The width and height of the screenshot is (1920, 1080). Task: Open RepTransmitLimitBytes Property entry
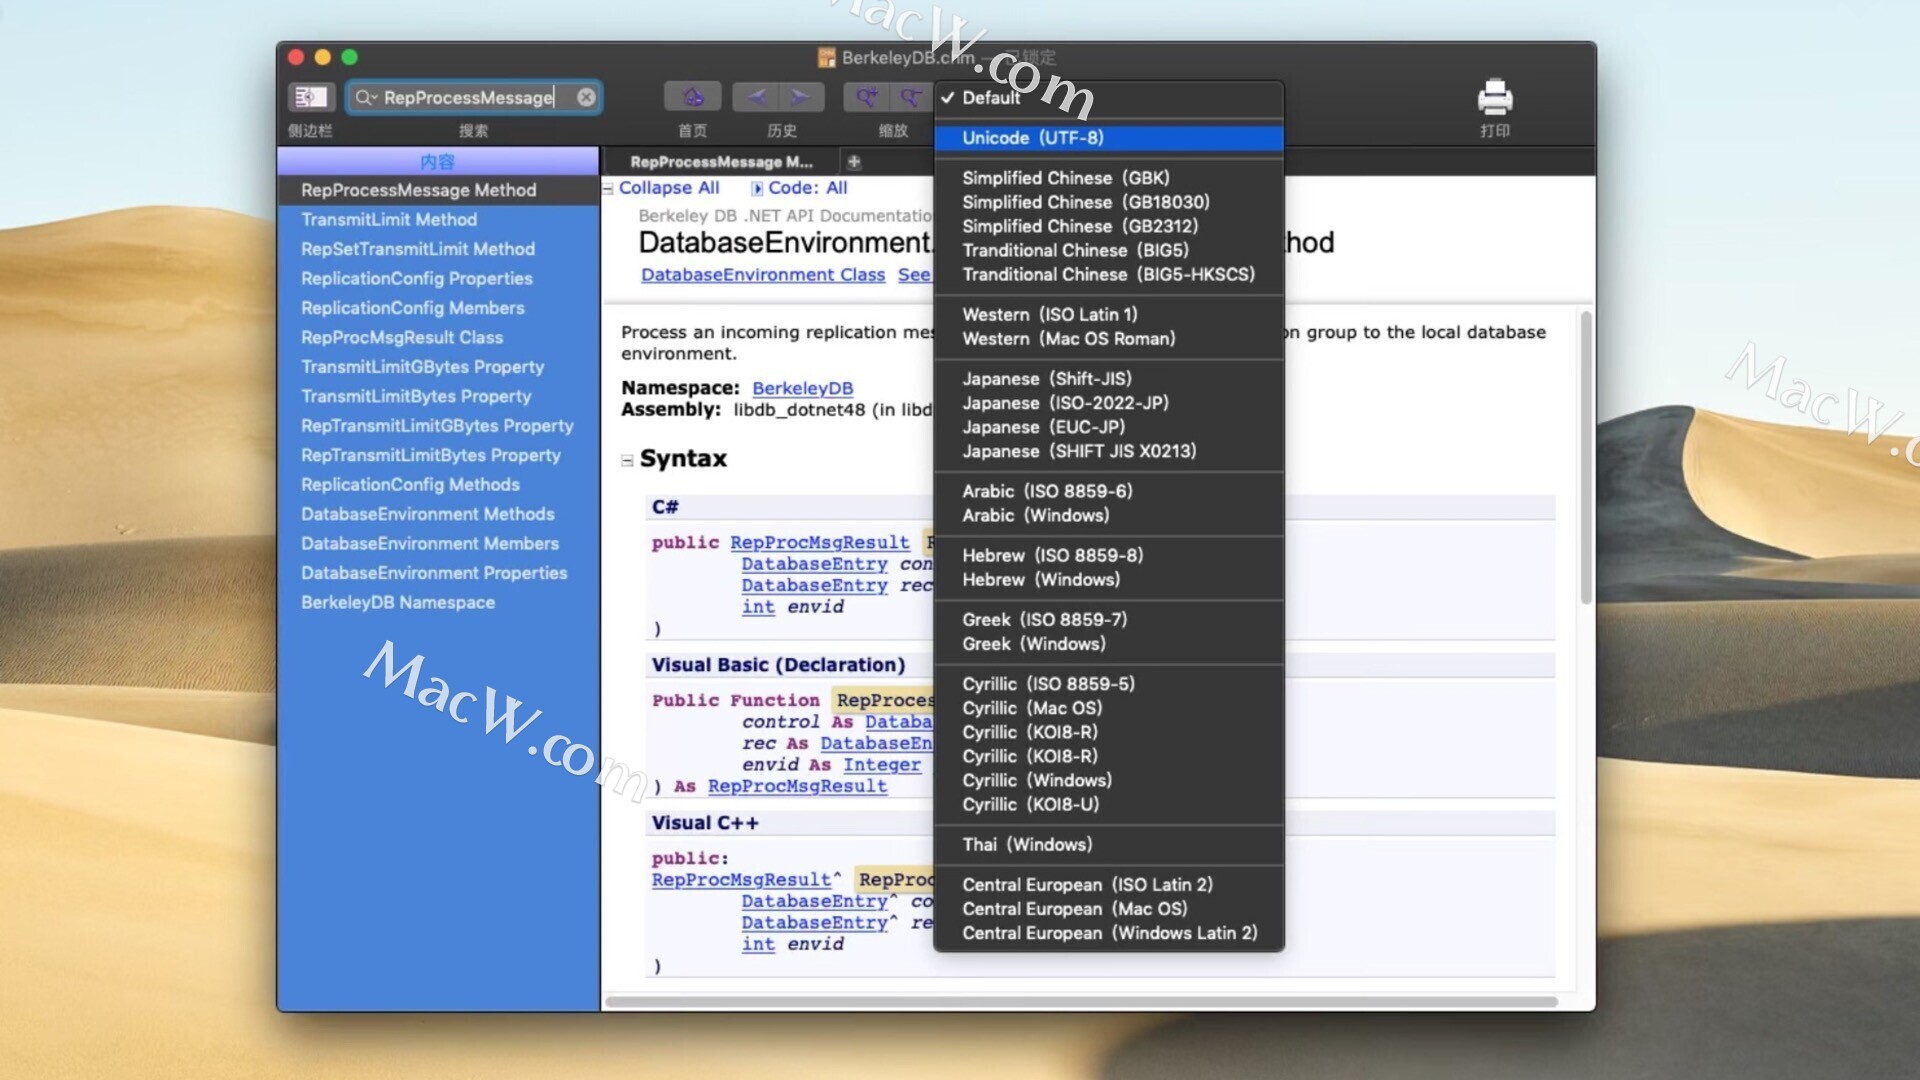438,455
